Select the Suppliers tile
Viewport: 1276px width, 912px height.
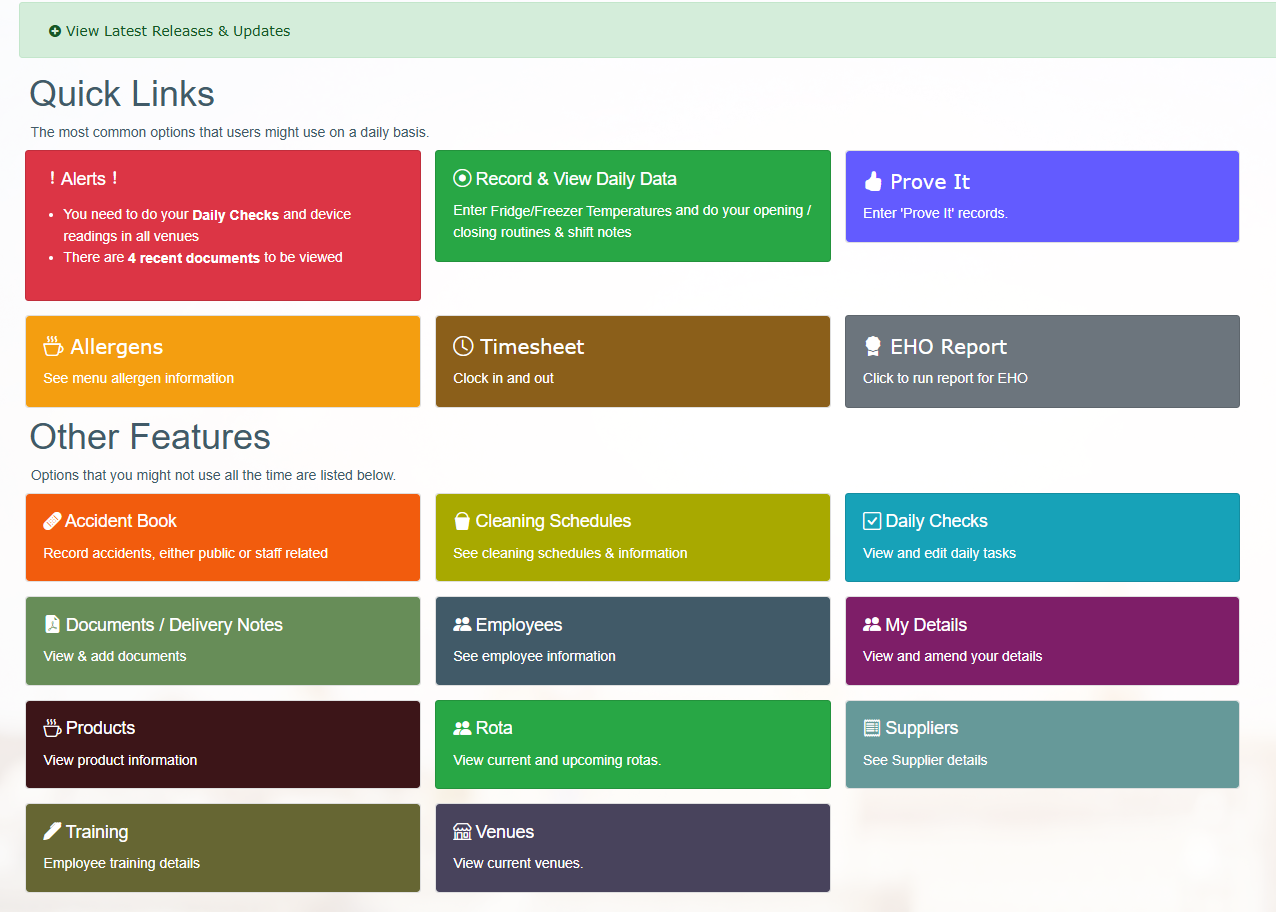click(1042, 744)
